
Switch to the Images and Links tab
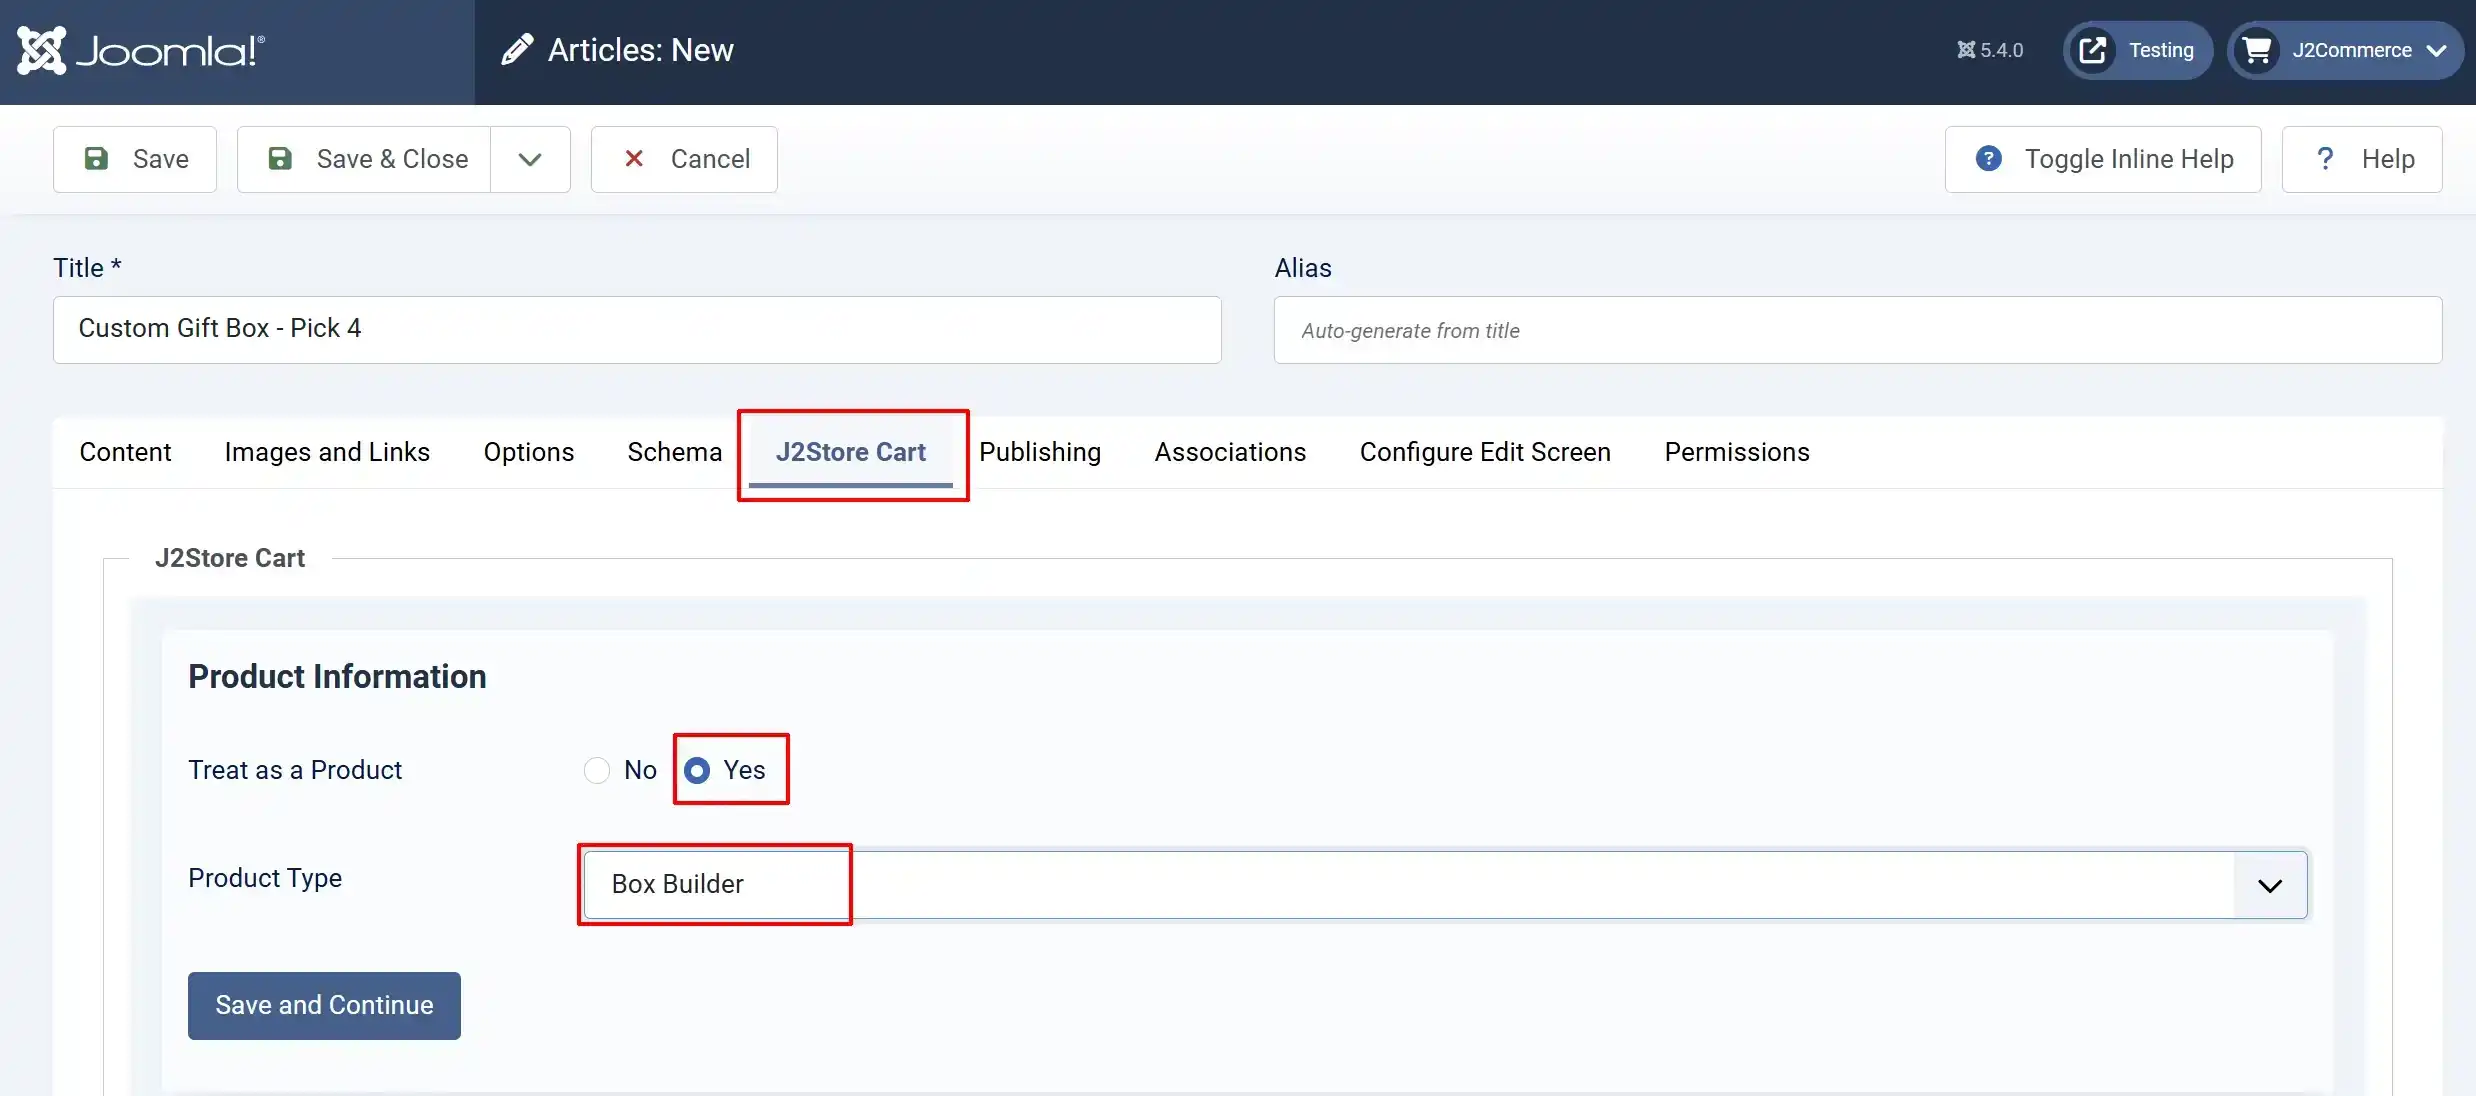pos(327,452)
